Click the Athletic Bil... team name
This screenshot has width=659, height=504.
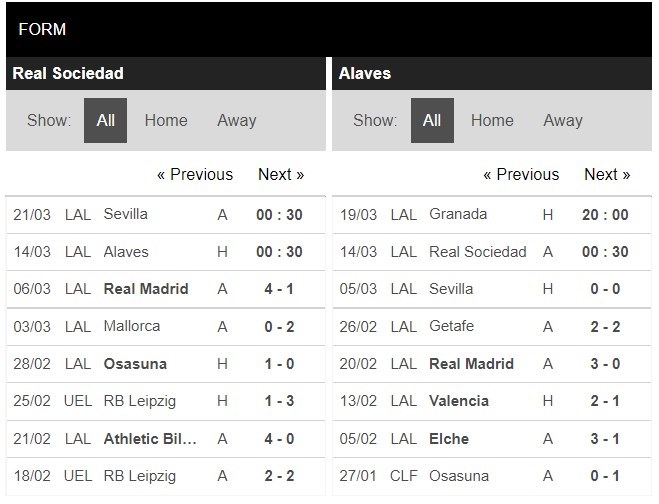[150, 439]
